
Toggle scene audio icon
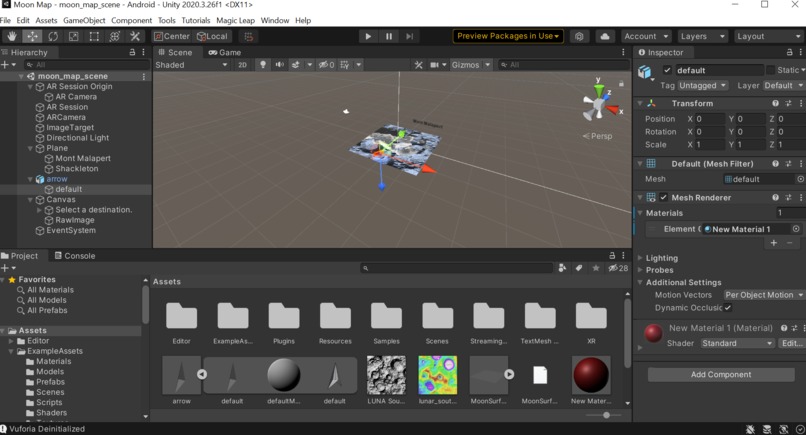(279, 65)
